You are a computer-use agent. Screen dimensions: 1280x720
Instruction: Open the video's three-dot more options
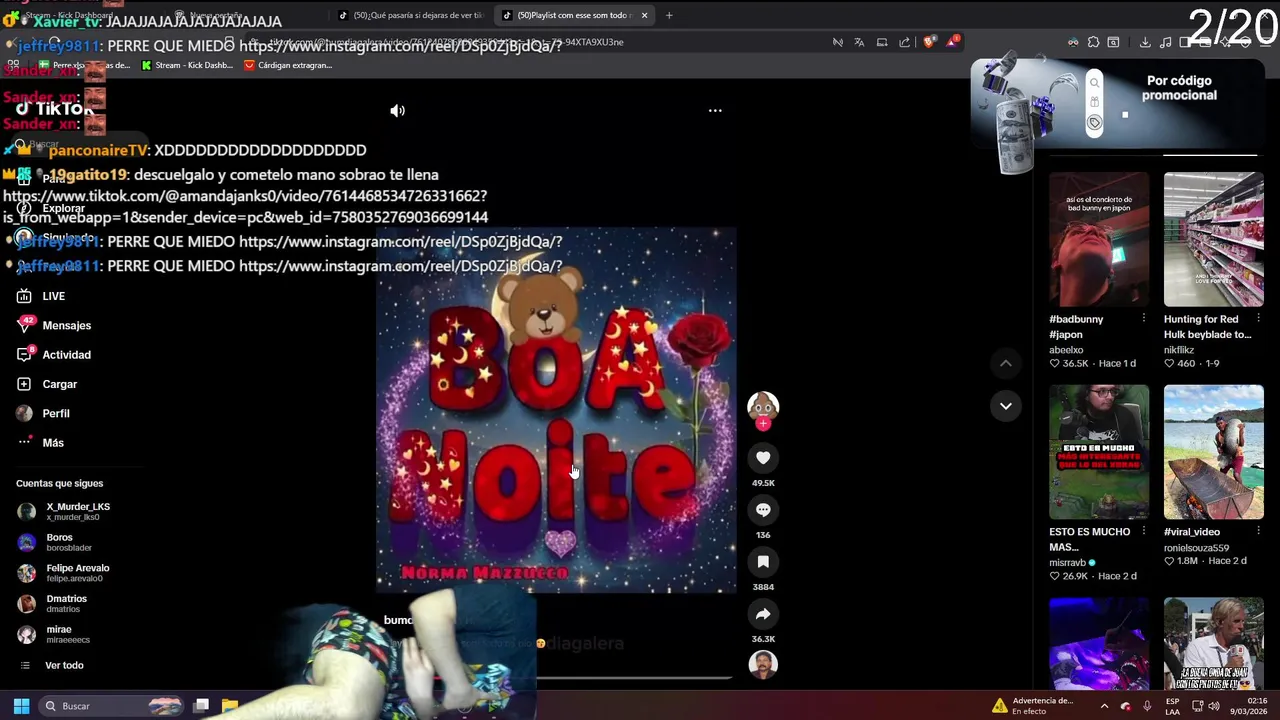[715, 111]
